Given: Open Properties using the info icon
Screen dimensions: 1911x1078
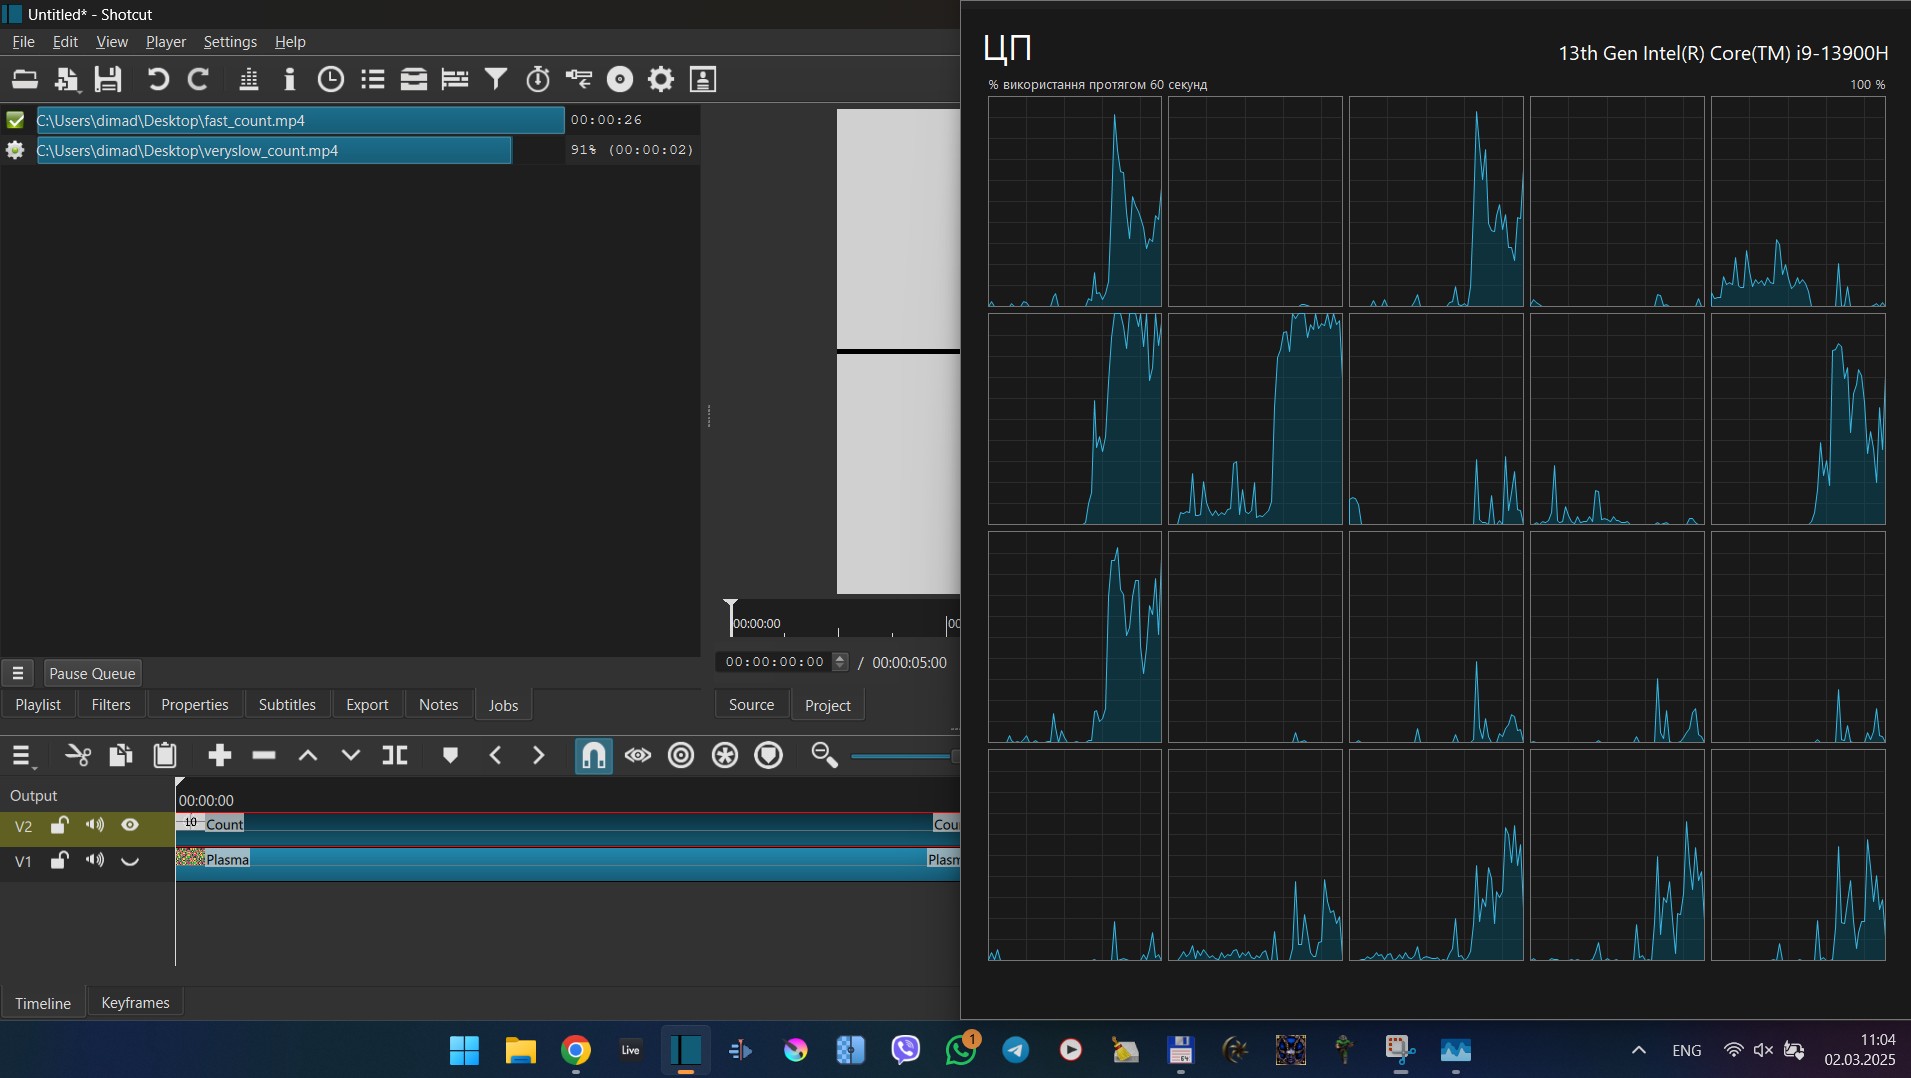Looking at the screenshot, I should (289, 79).
